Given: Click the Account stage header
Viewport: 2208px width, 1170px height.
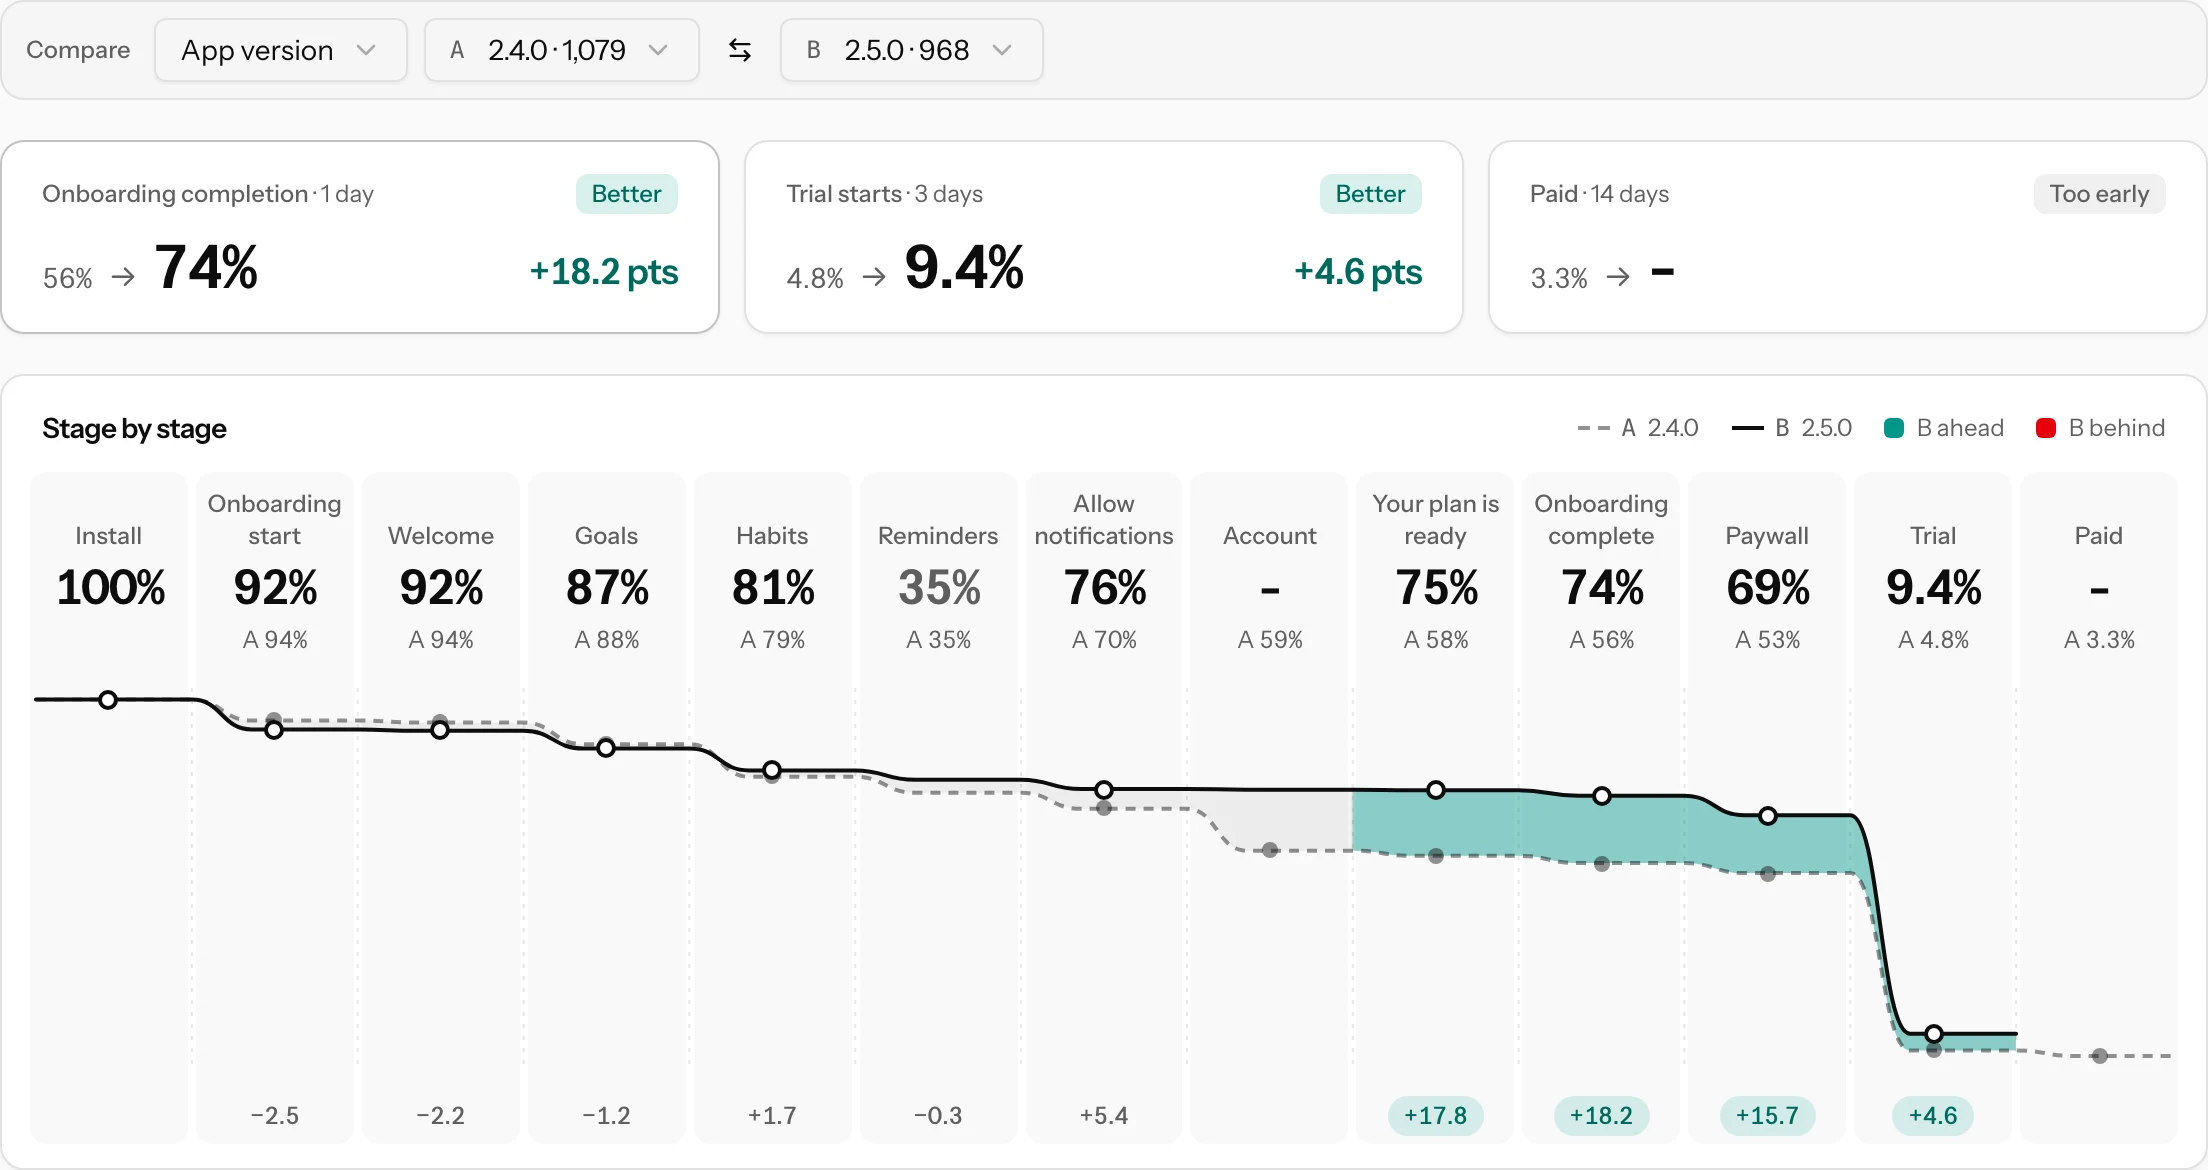Looking at the screenshot, I should pos(1270,536).
